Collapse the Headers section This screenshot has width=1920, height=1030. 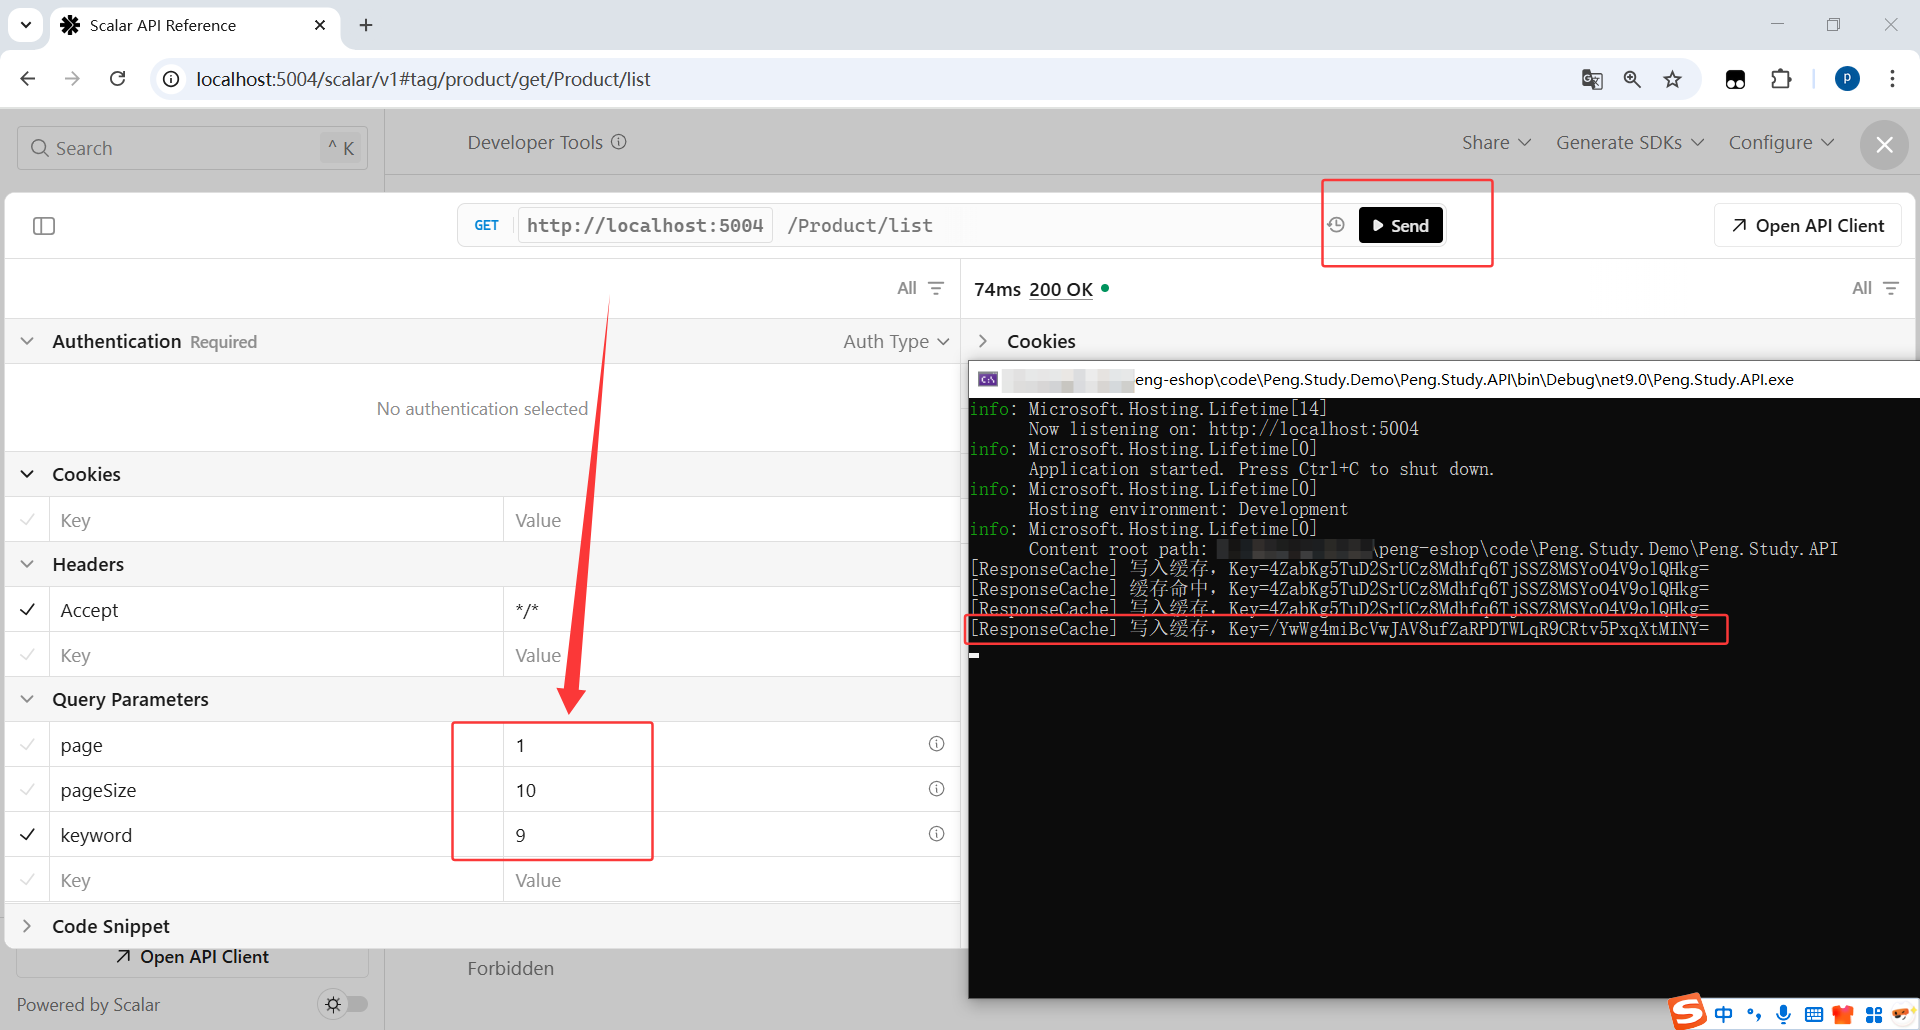[27, 564]
